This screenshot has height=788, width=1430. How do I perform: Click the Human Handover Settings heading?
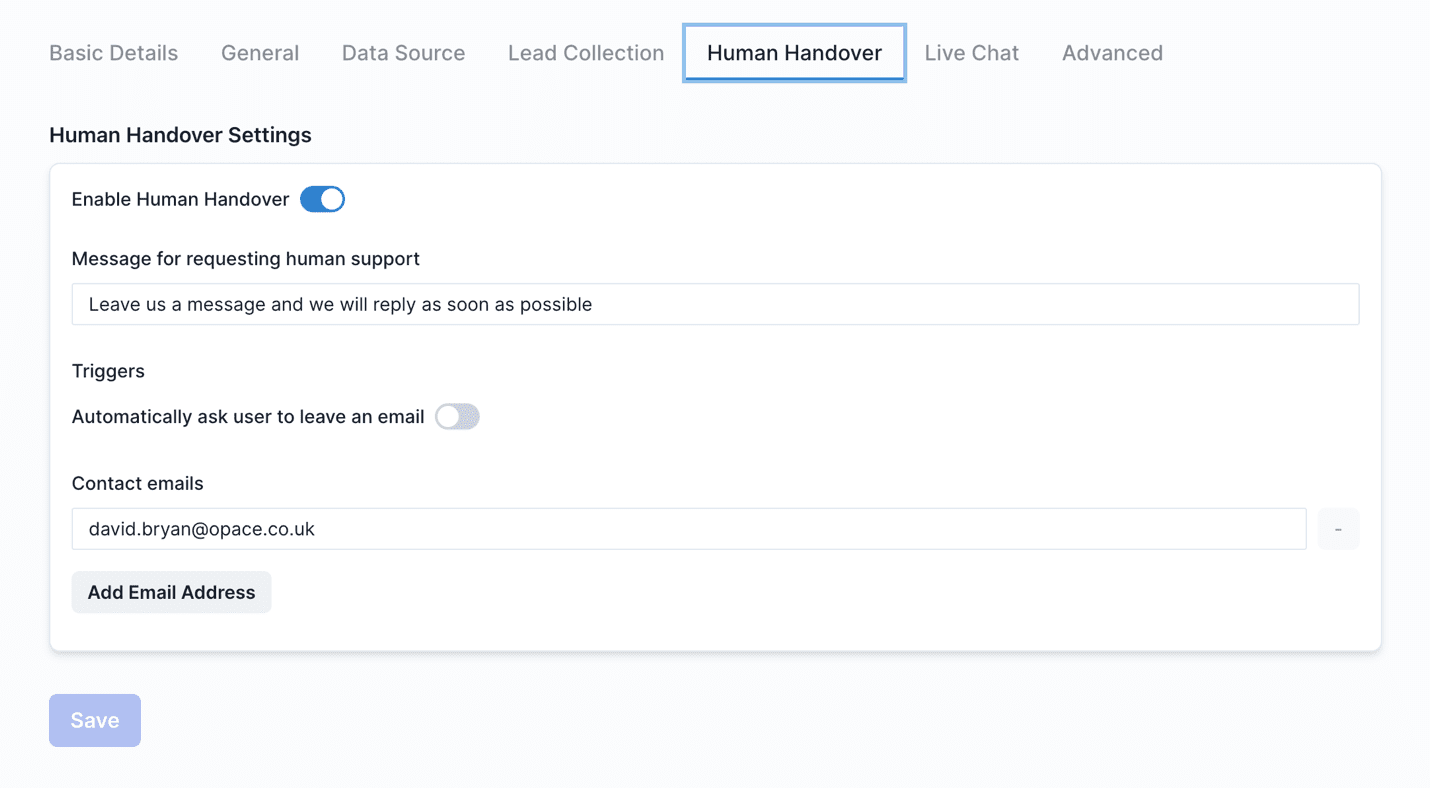click(180, 134)
